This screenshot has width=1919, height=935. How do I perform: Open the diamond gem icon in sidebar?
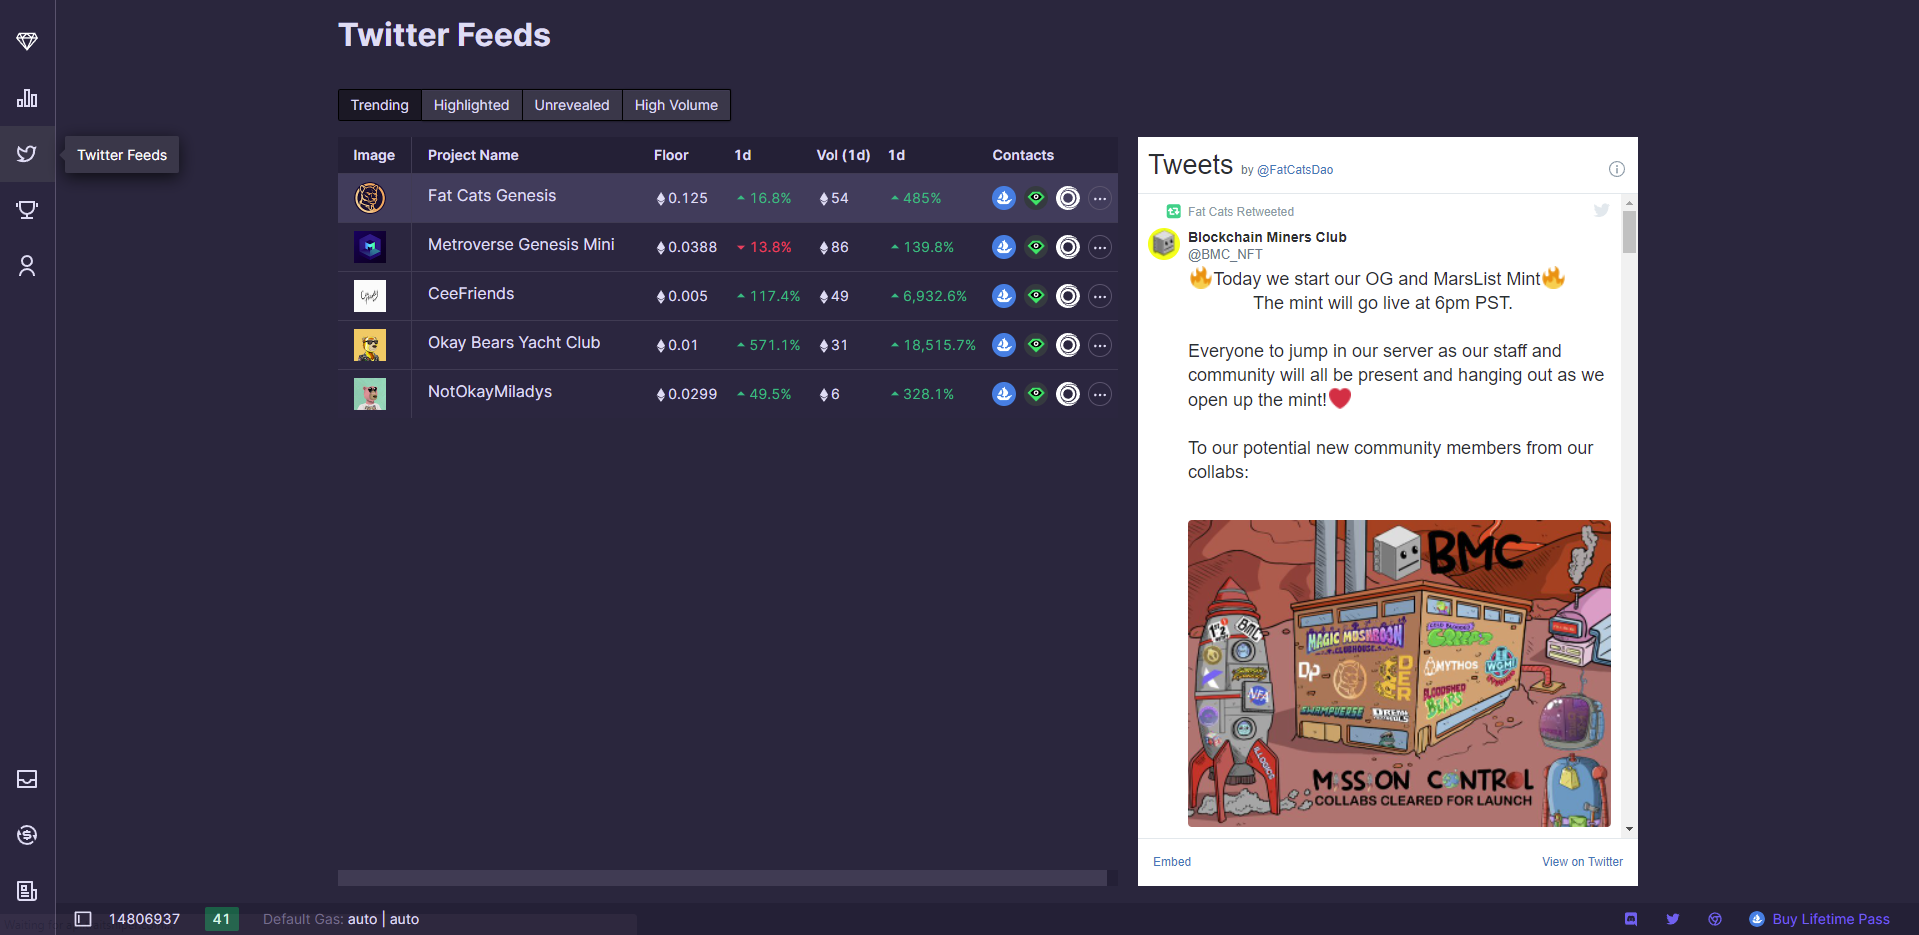coord(27,41)
